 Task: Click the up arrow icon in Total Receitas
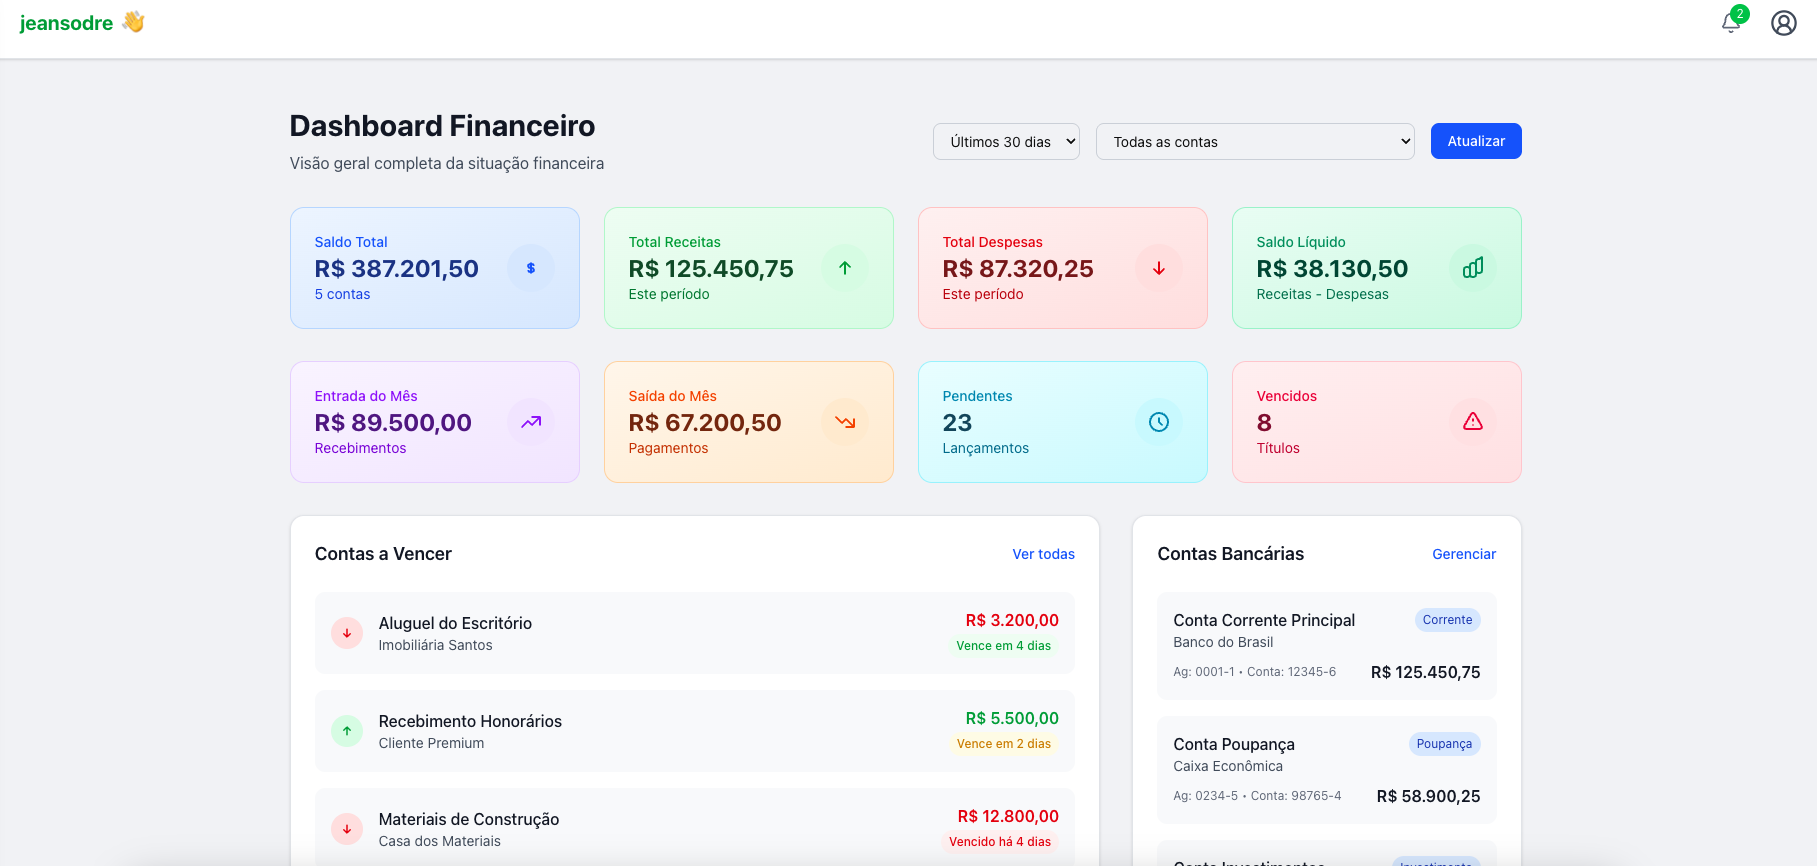[844, 268]
